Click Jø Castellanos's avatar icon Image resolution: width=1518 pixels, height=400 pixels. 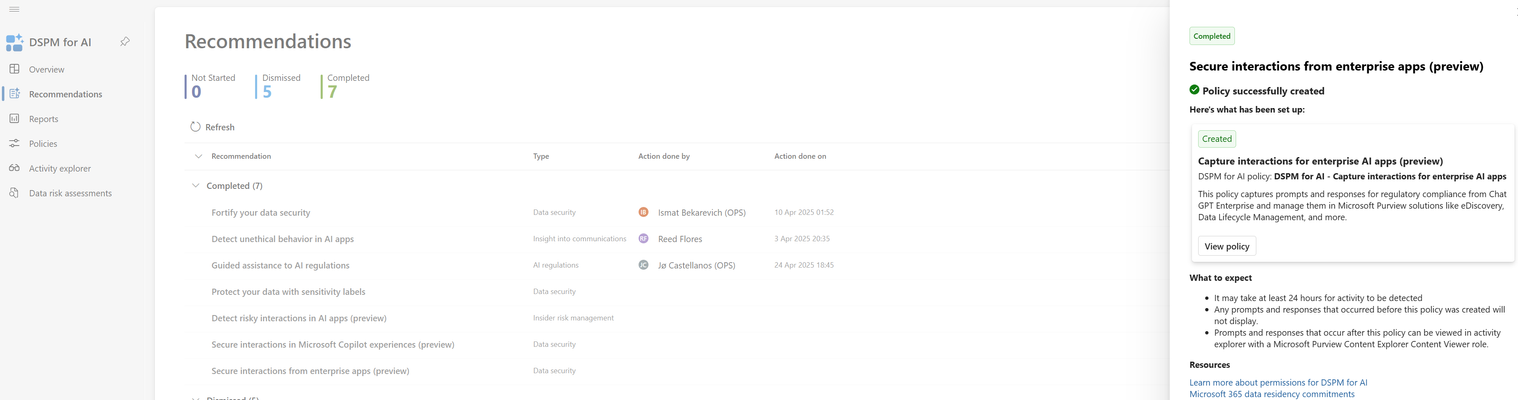coord(643,265)
